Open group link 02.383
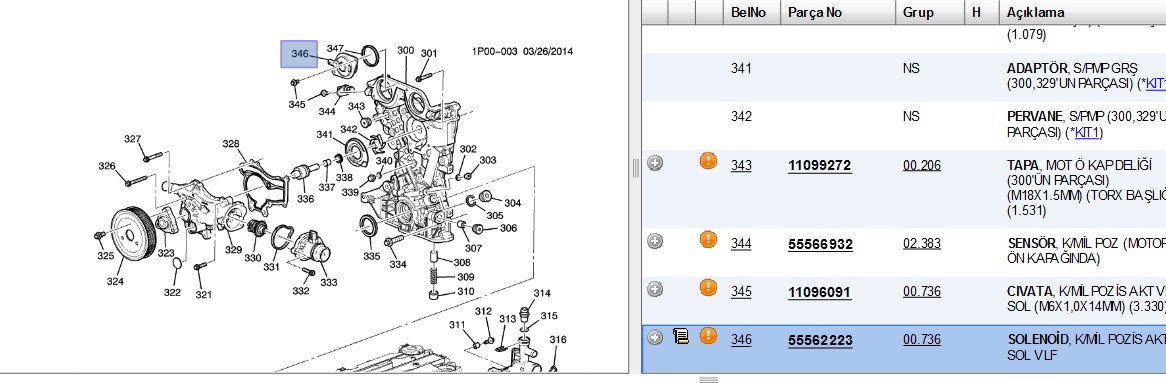 (x=921, y=244)
